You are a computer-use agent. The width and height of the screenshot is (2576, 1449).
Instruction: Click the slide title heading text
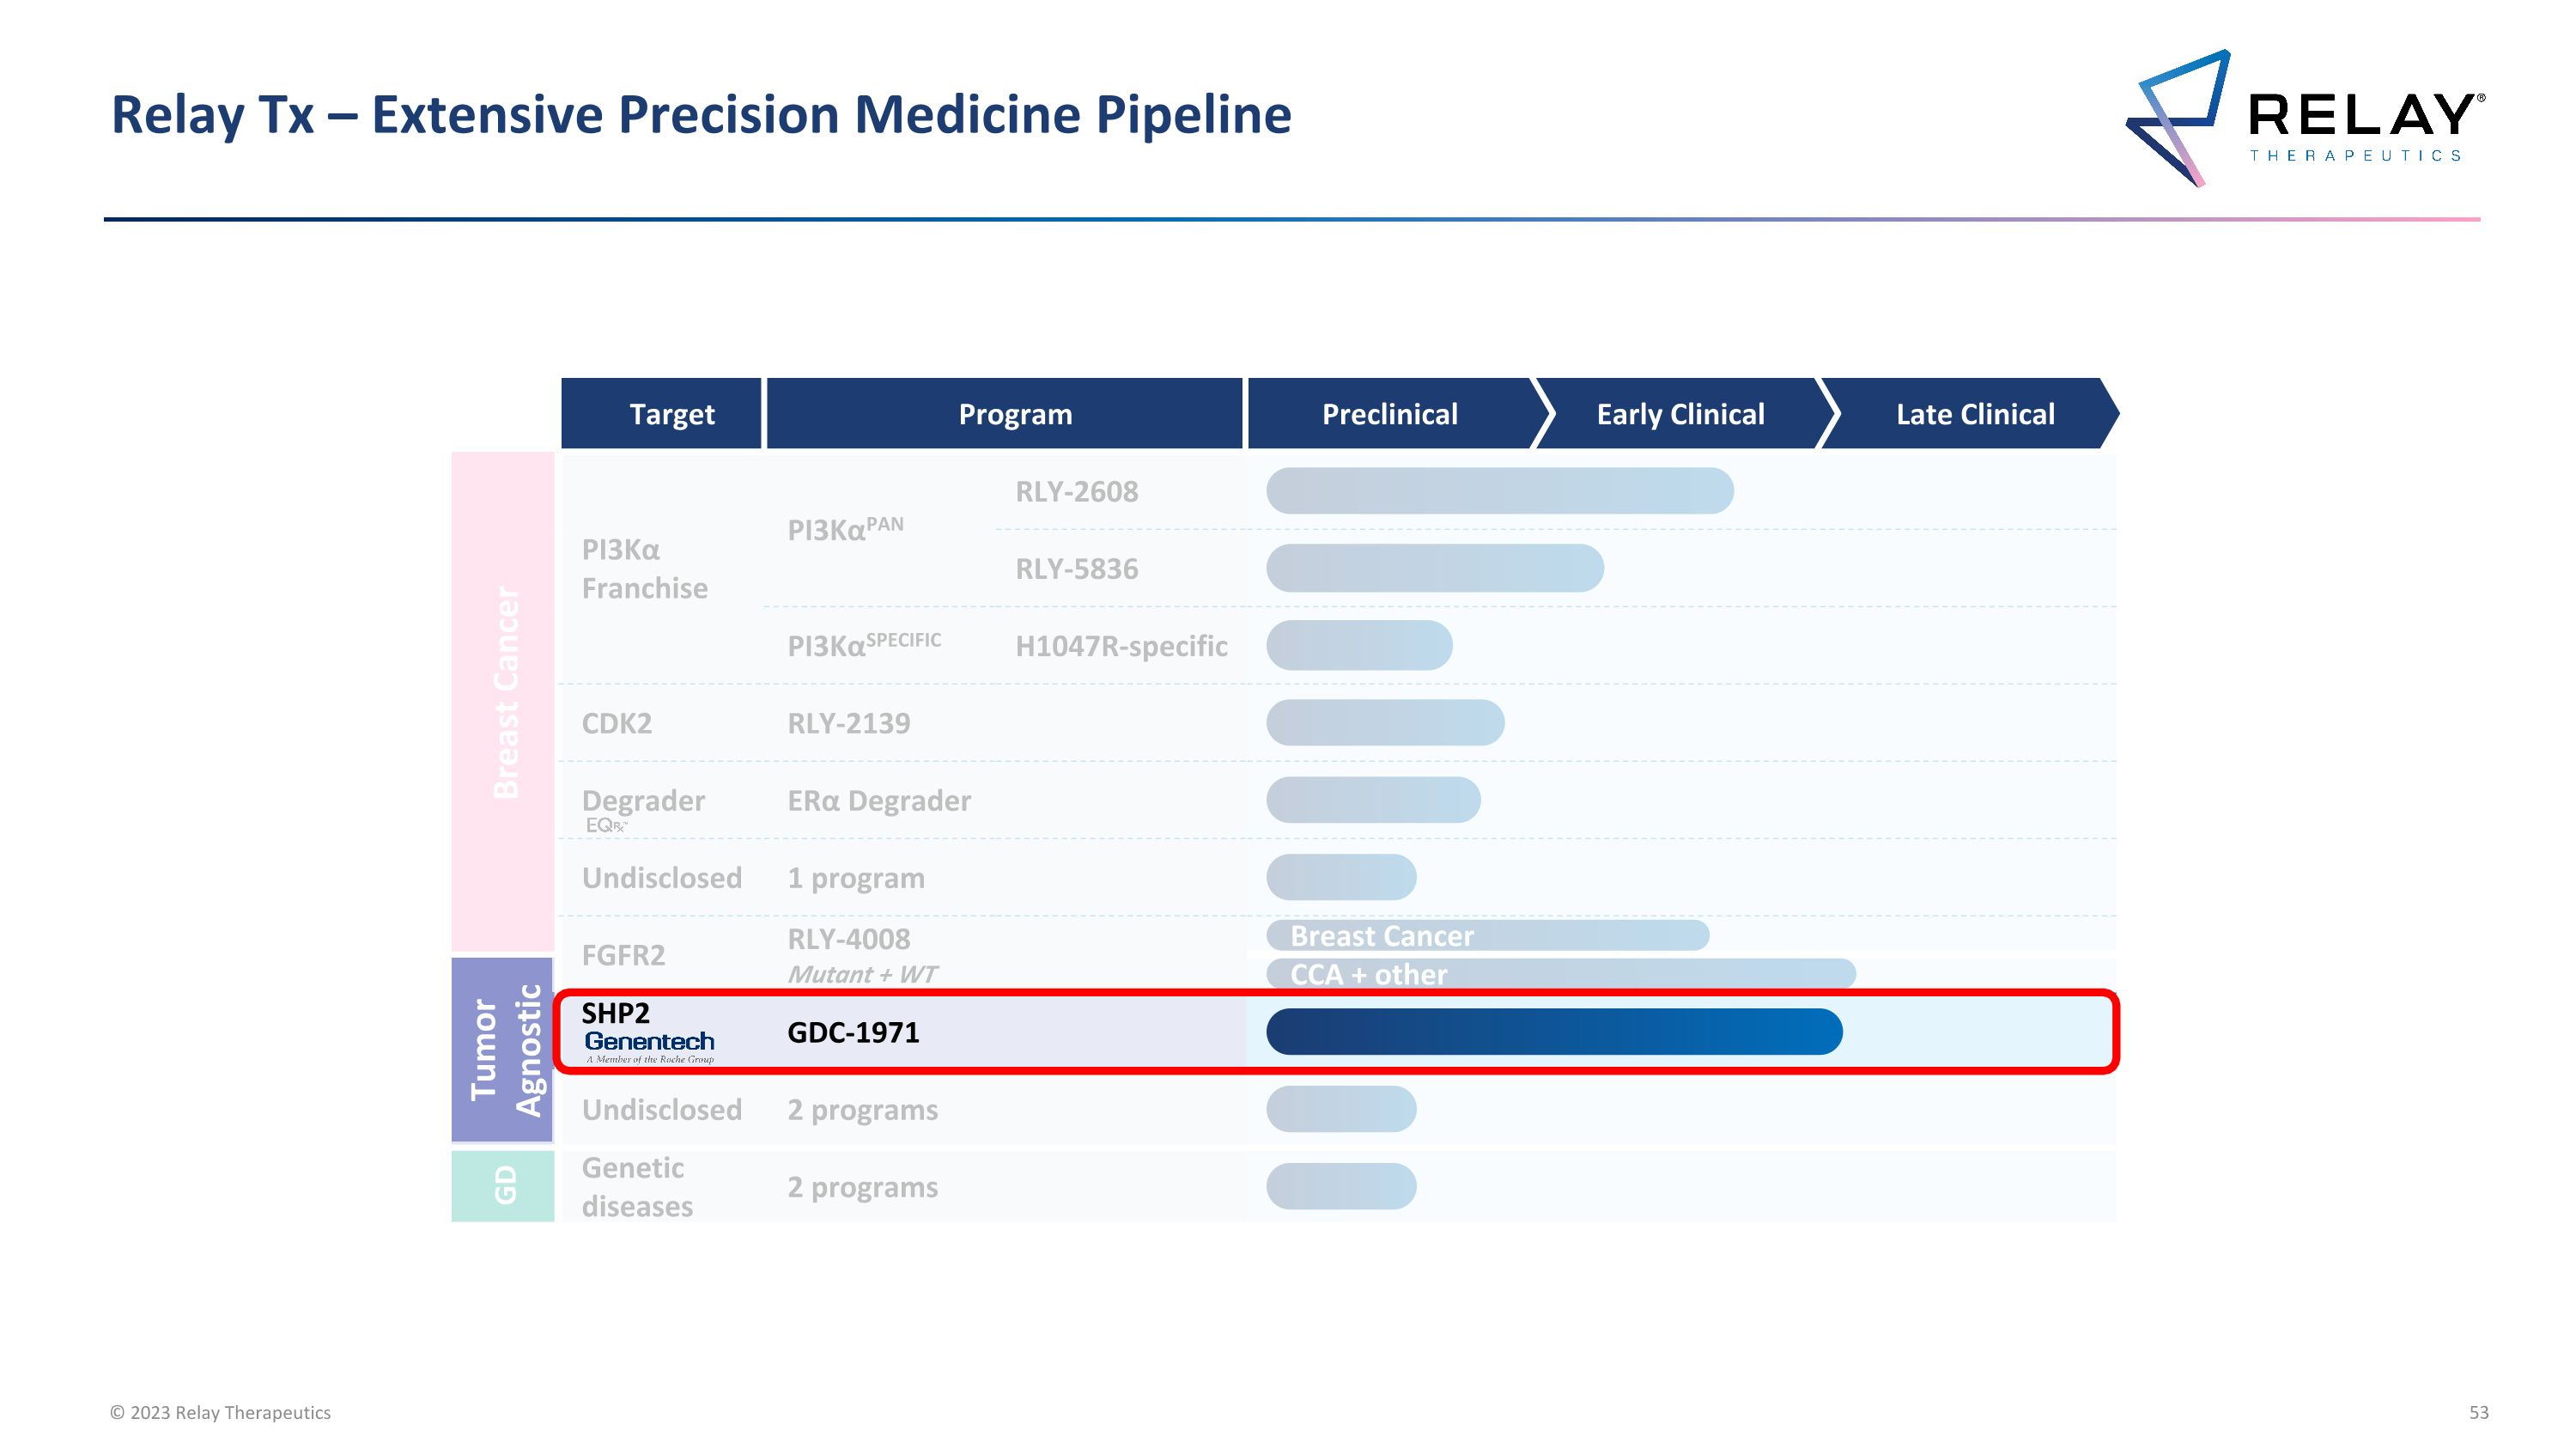tap(700, 114)
